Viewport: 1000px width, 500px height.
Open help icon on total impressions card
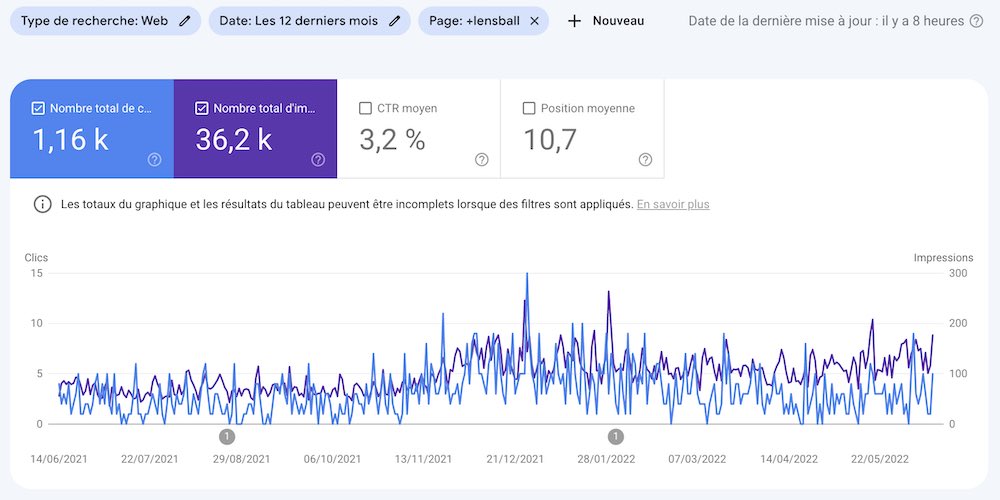[318, 159]
